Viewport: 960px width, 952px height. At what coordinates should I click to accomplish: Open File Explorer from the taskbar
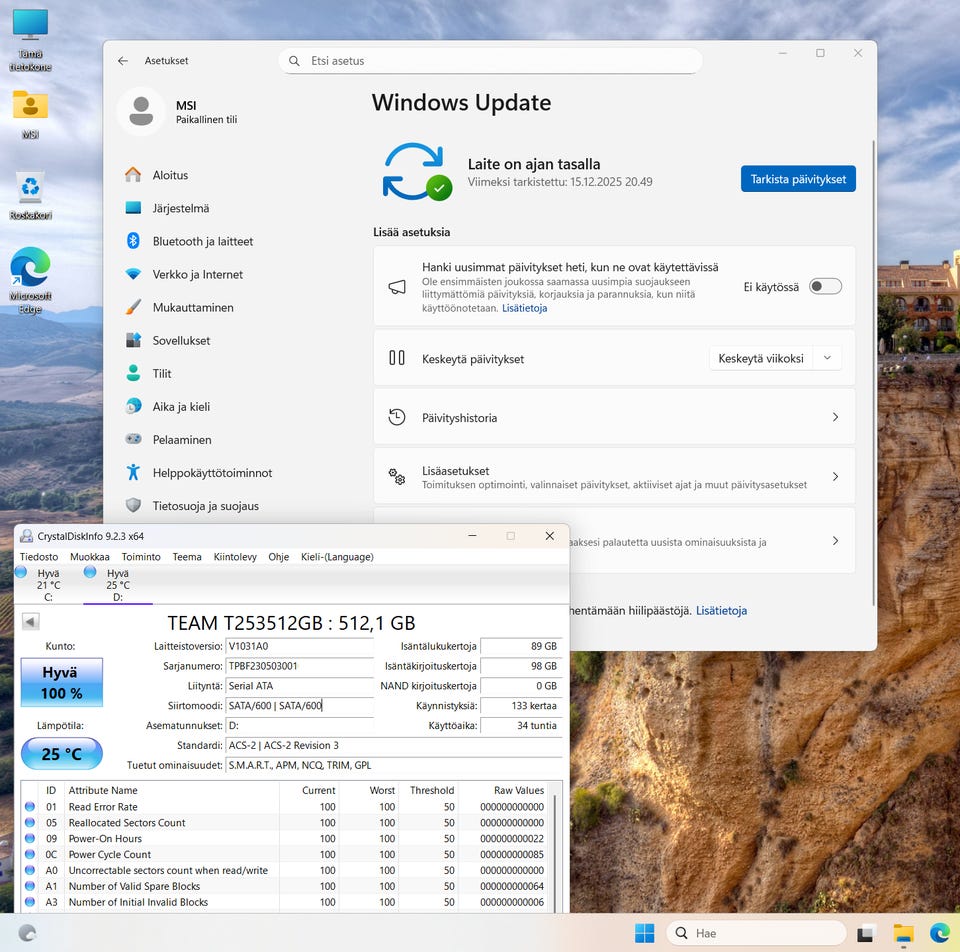point(903,934)
